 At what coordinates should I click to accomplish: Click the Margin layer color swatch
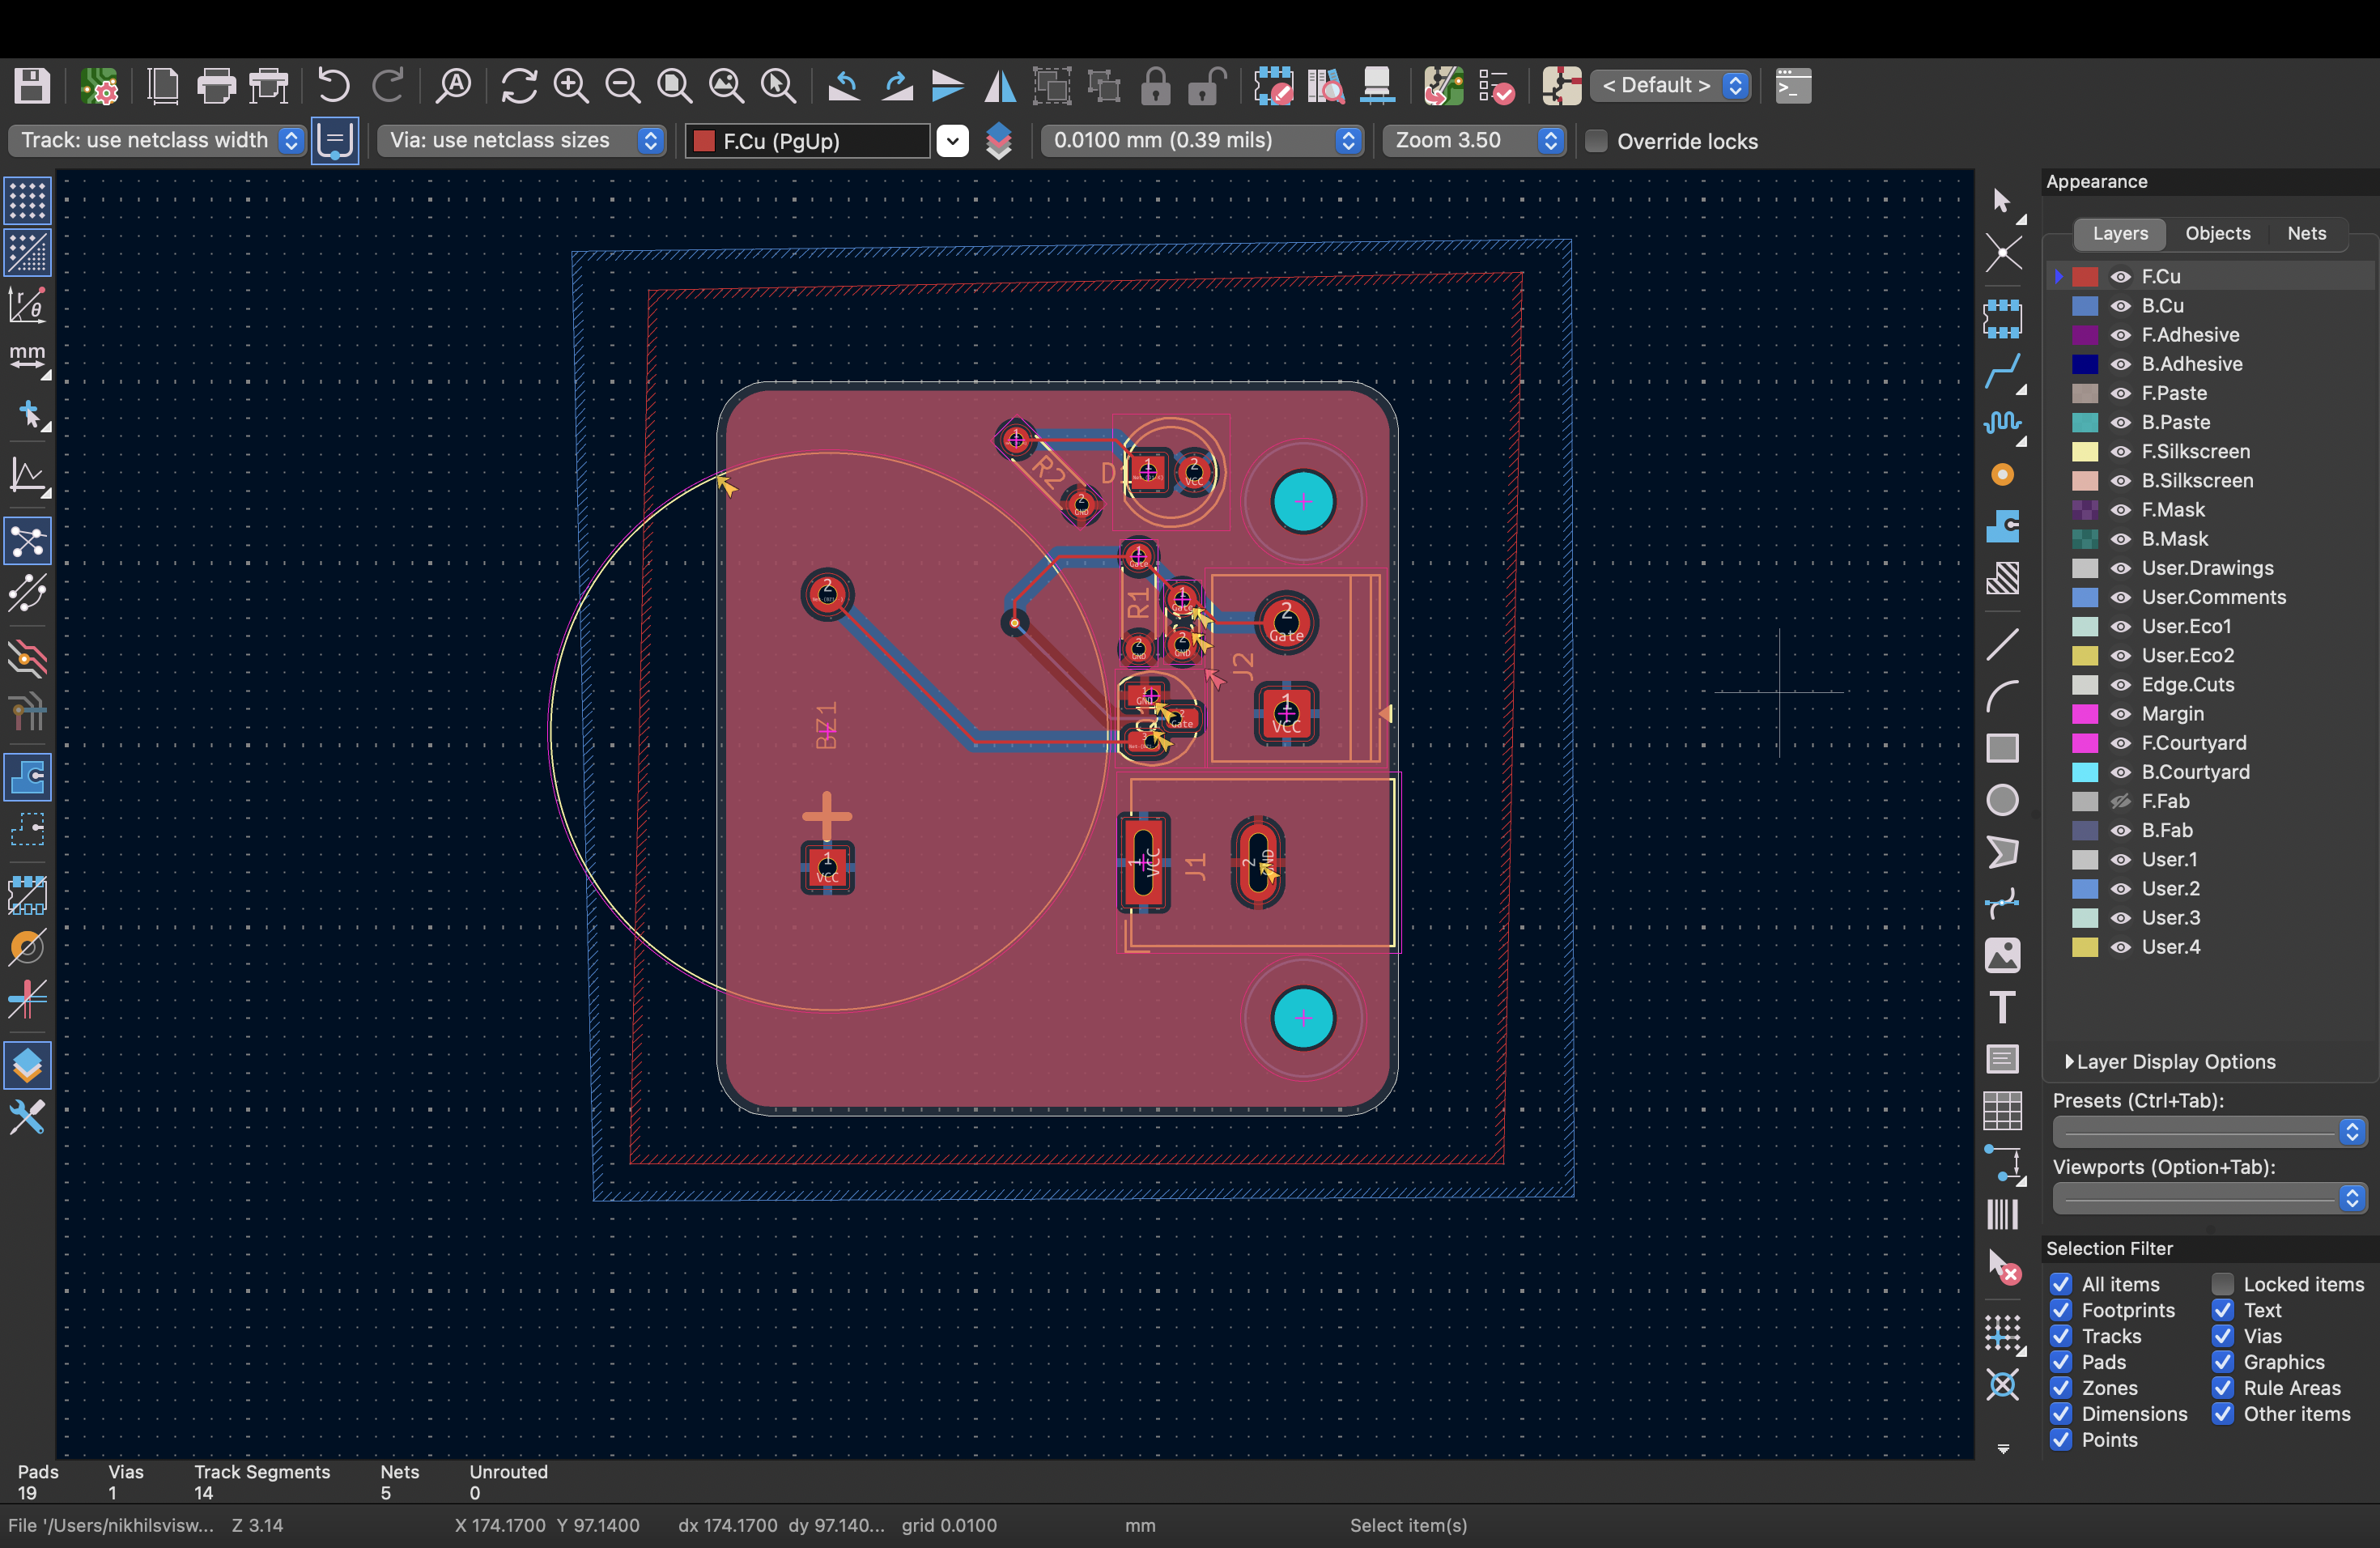pos(2085,714)
